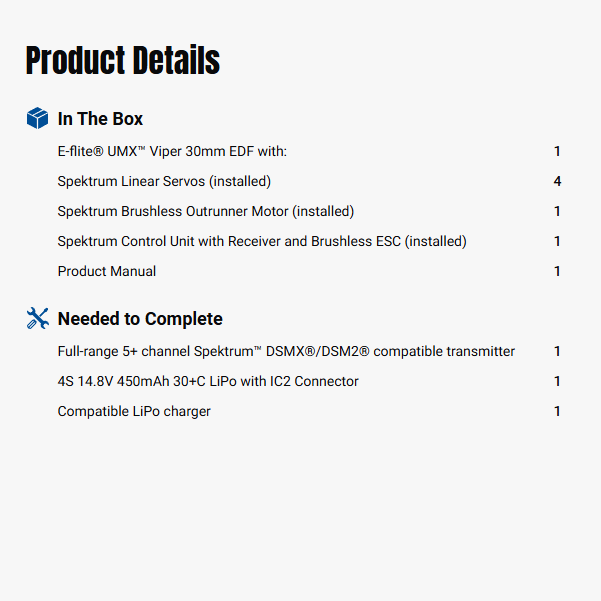Click the blue box icon
The image size is (601, 601).
pos(37,119)
